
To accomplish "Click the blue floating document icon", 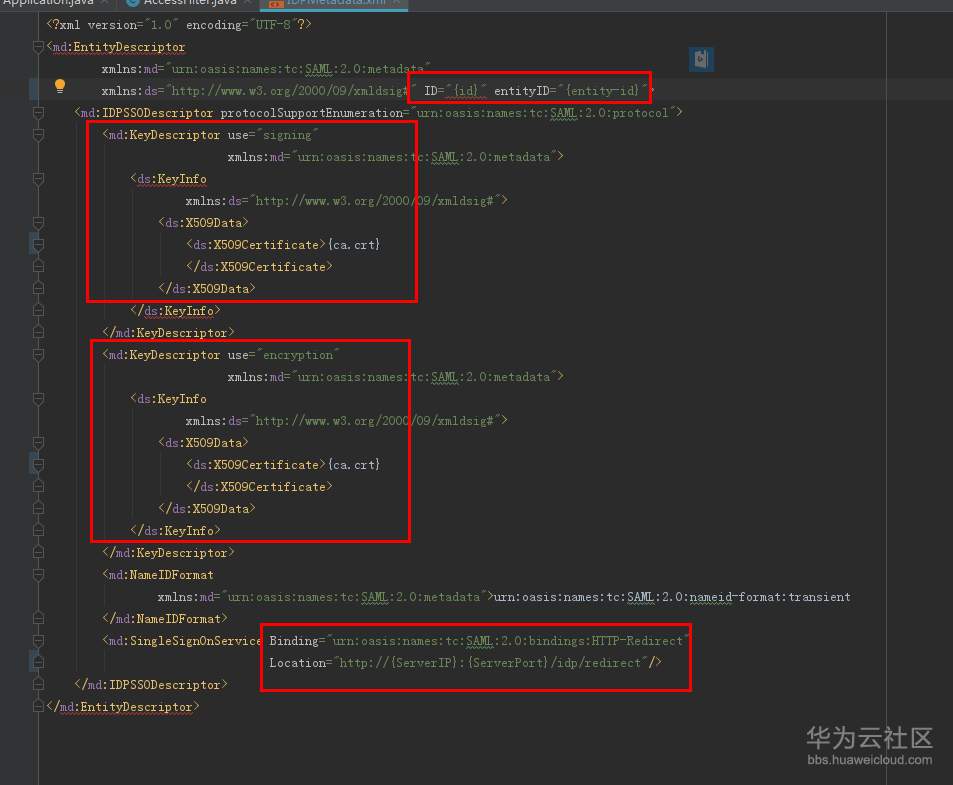I will (701, 59).
